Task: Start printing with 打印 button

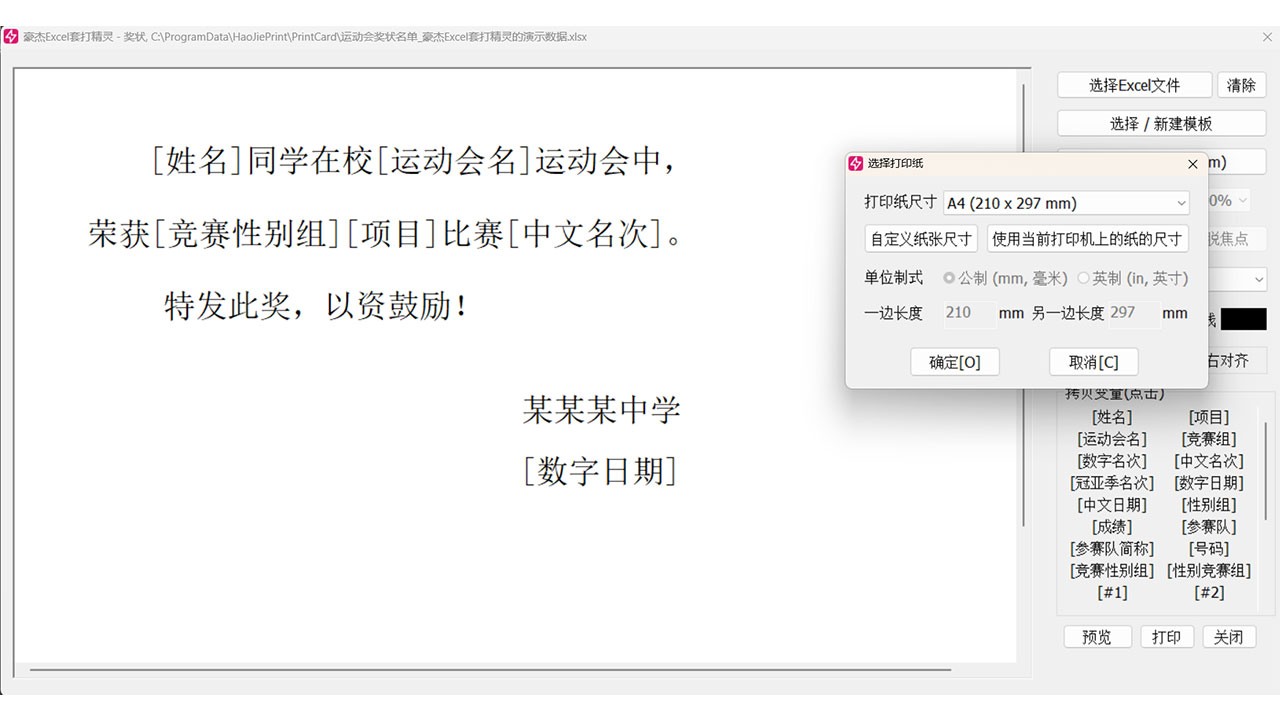Action: pyautogui.click(x=1167, y=636)
